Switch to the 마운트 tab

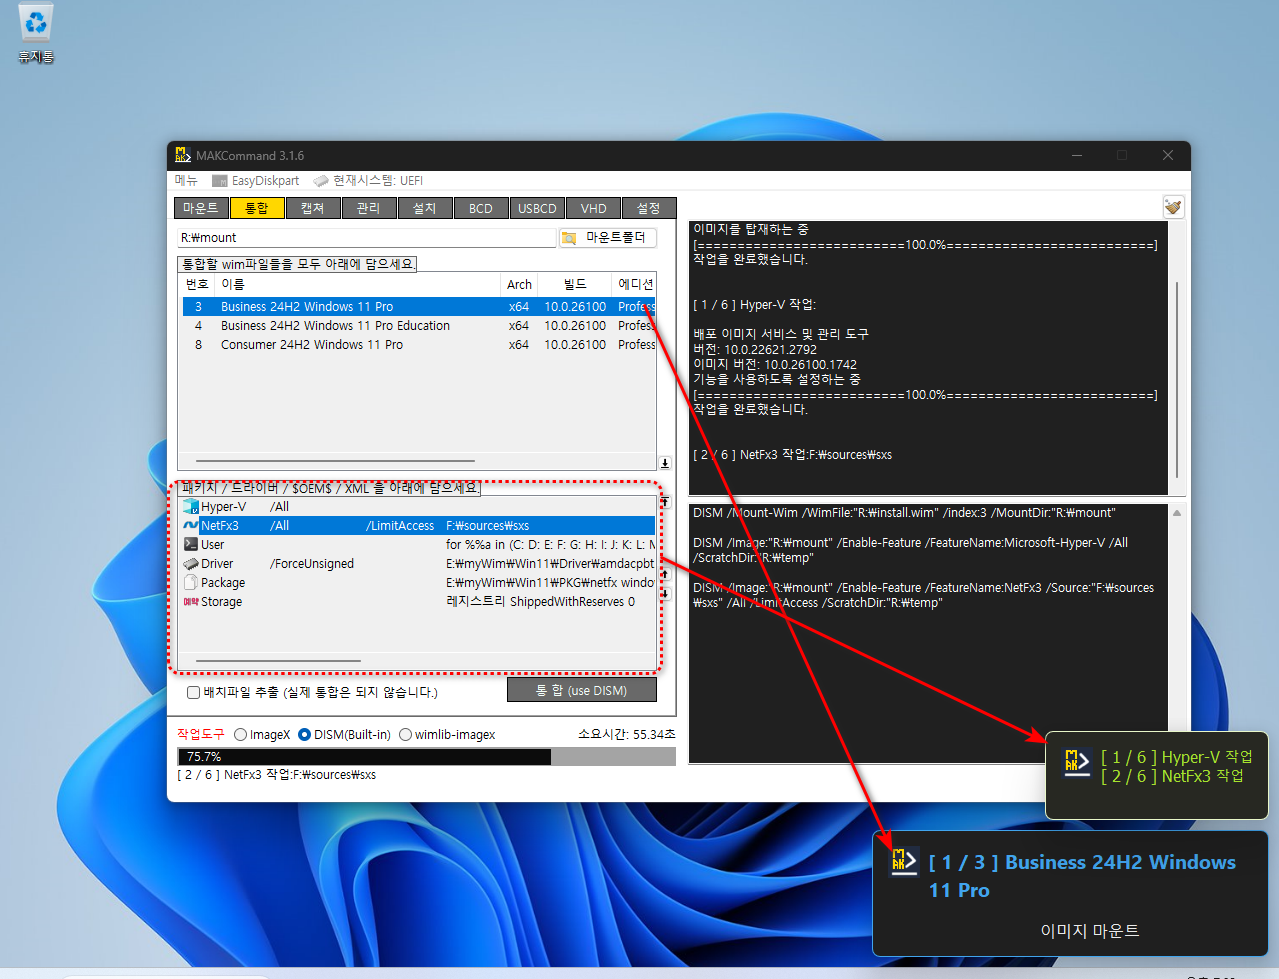(x=200, y=208)
